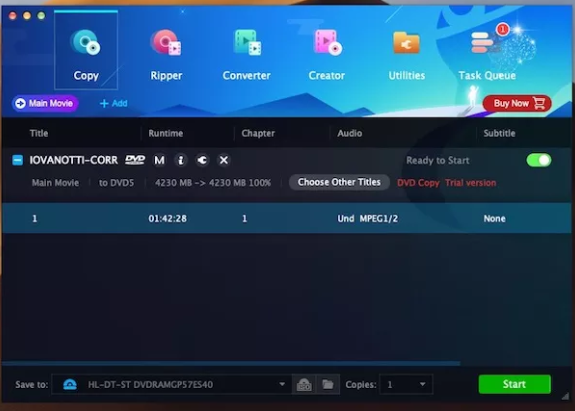Image resolution: width=575 pixels, height=411 pixels.
Task: Open the Creator module
Action: coord(327,55)
